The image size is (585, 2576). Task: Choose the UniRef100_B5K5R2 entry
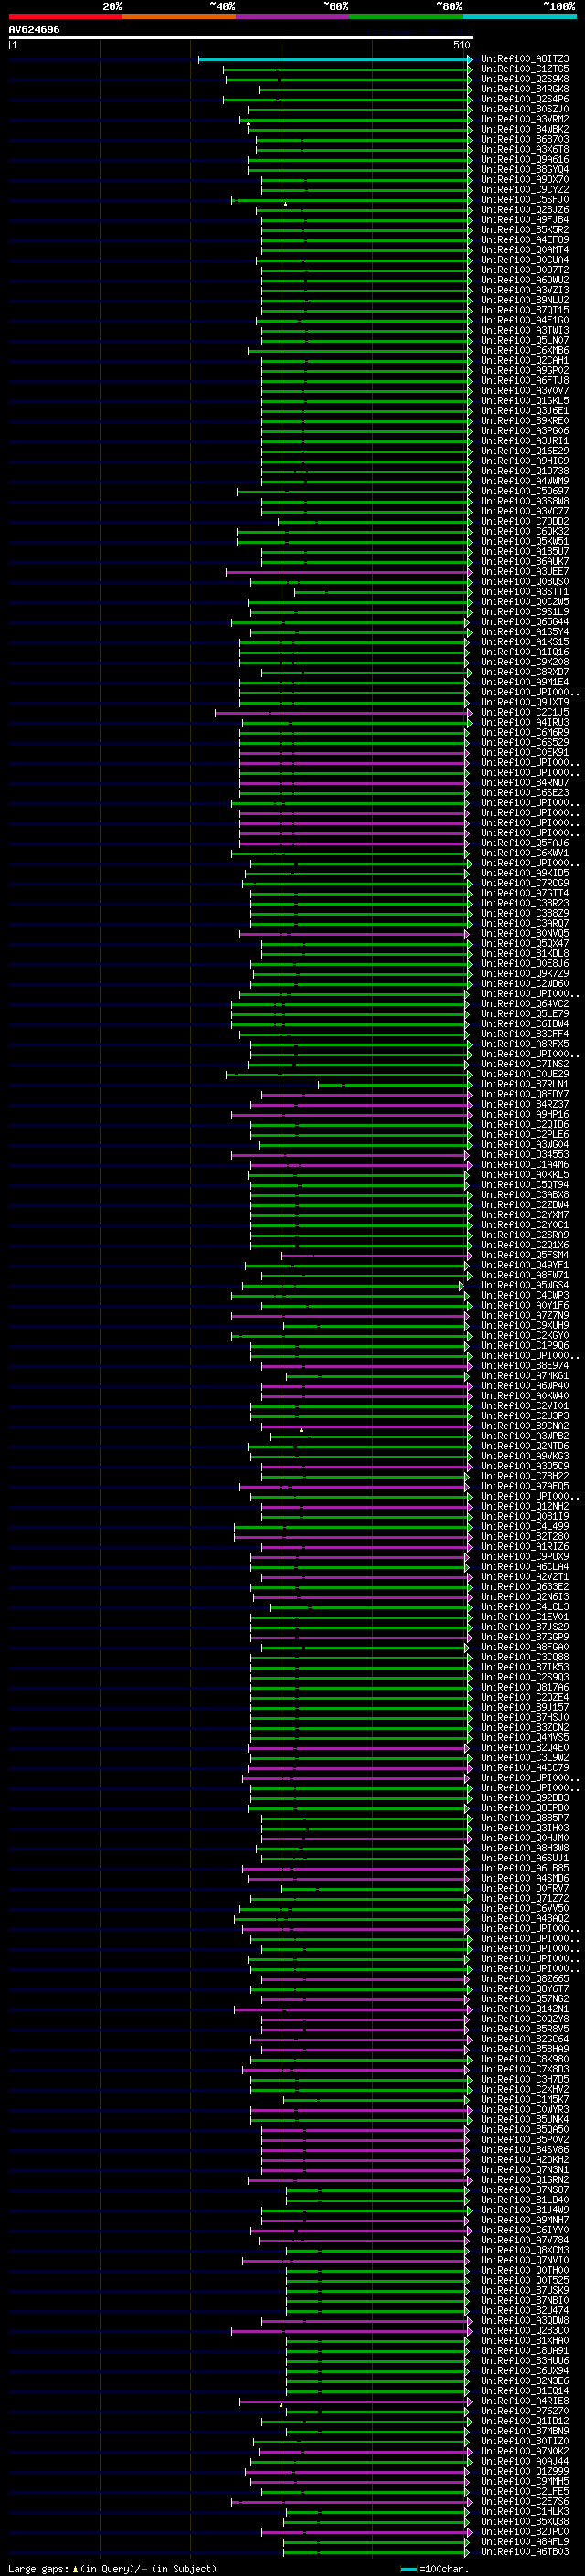click(x=525, y=229)
